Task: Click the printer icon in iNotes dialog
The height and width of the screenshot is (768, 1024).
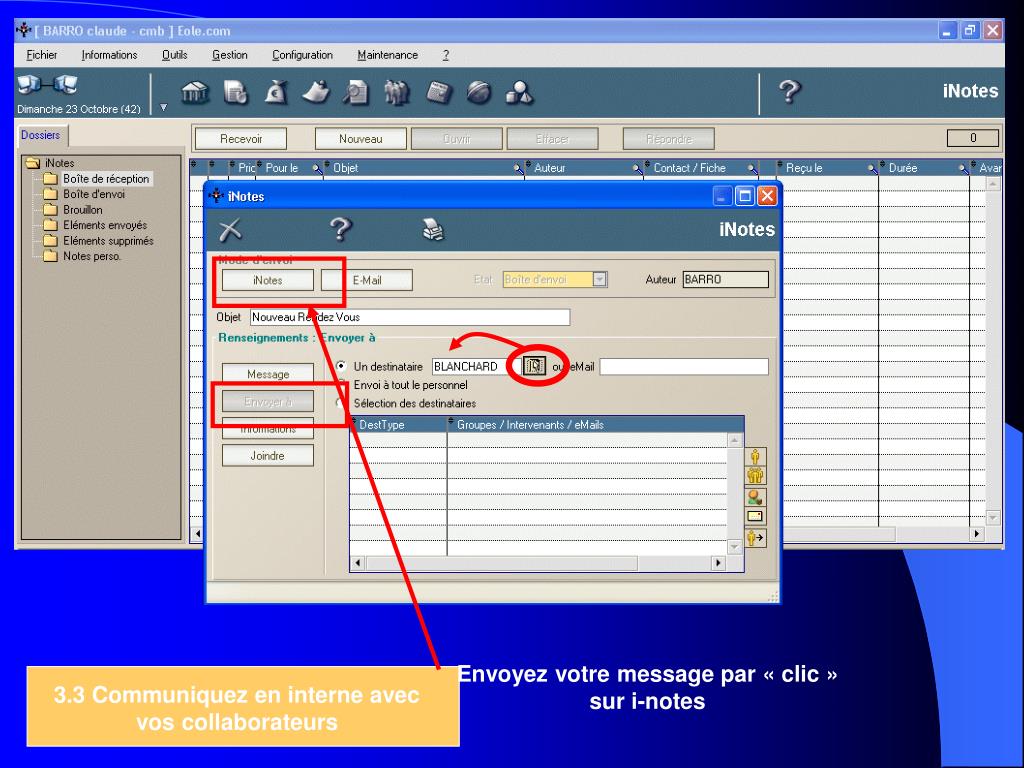Action: pyautogui.click(x=432, y=230)
